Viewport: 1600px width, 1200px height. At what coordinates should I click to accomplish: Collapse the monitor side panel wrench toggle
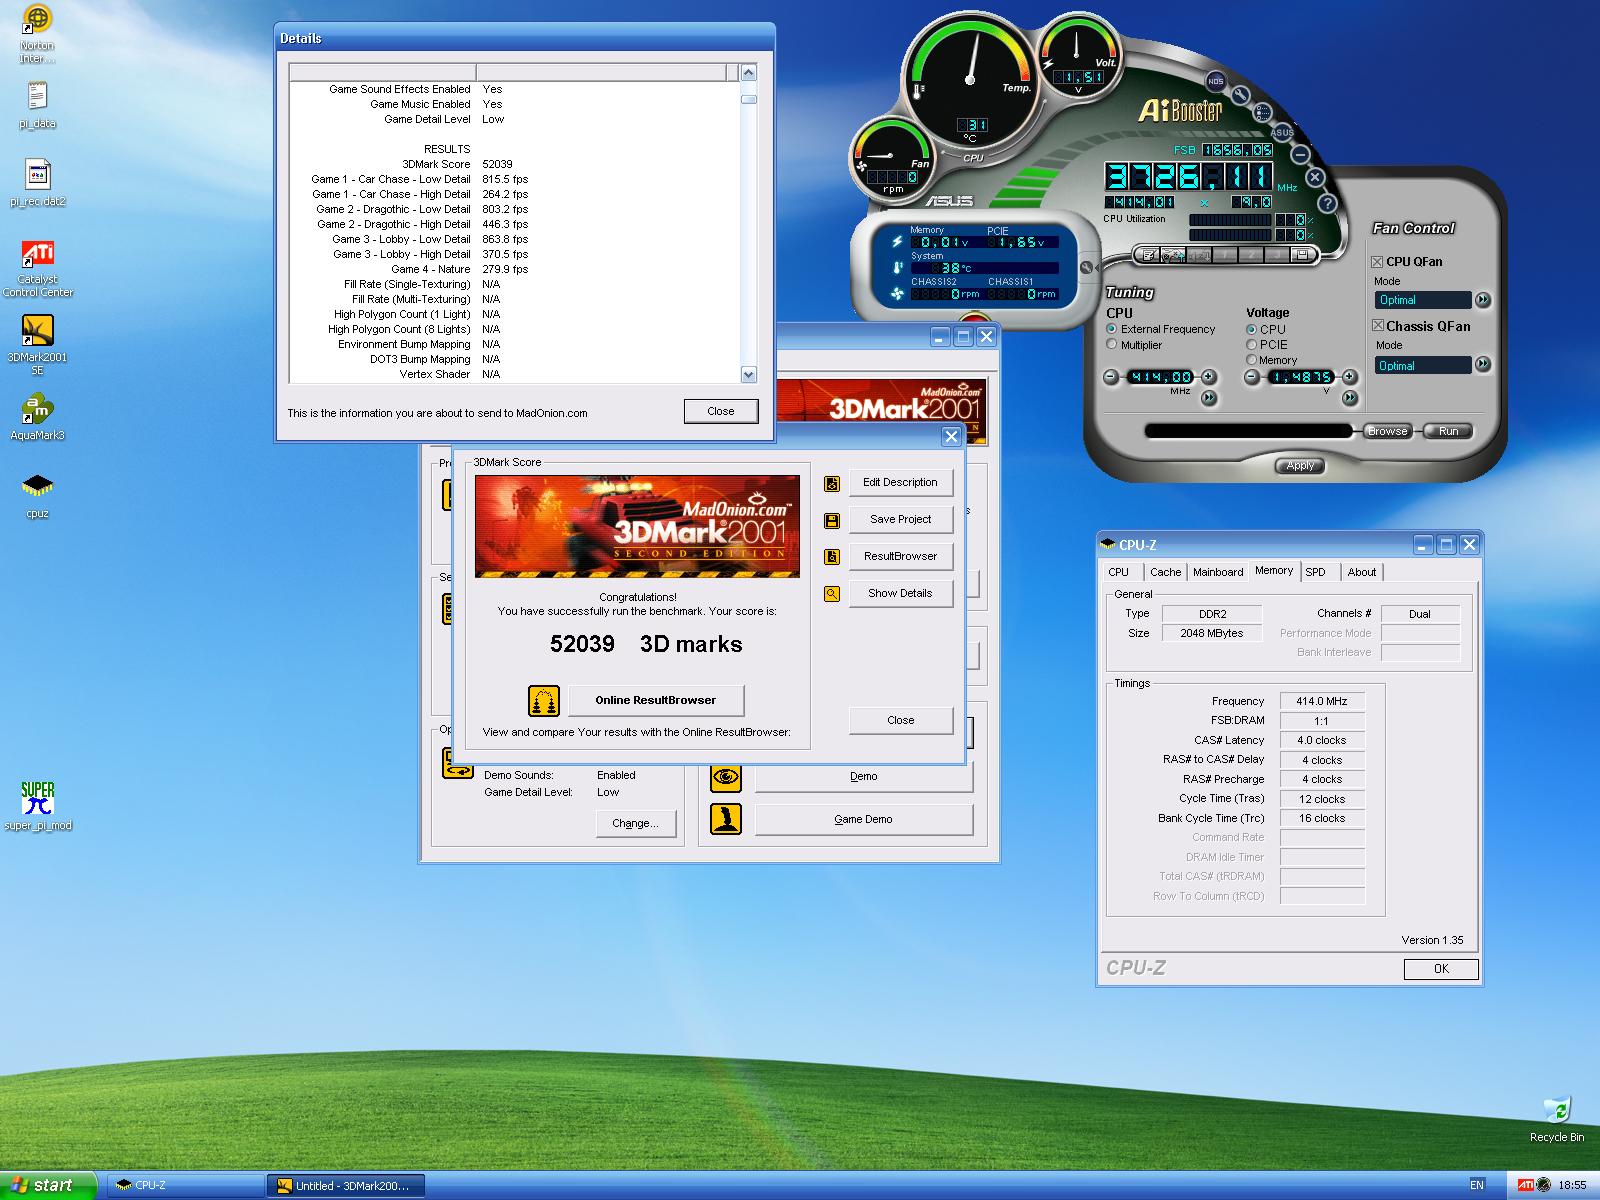tap(1088, 267)
